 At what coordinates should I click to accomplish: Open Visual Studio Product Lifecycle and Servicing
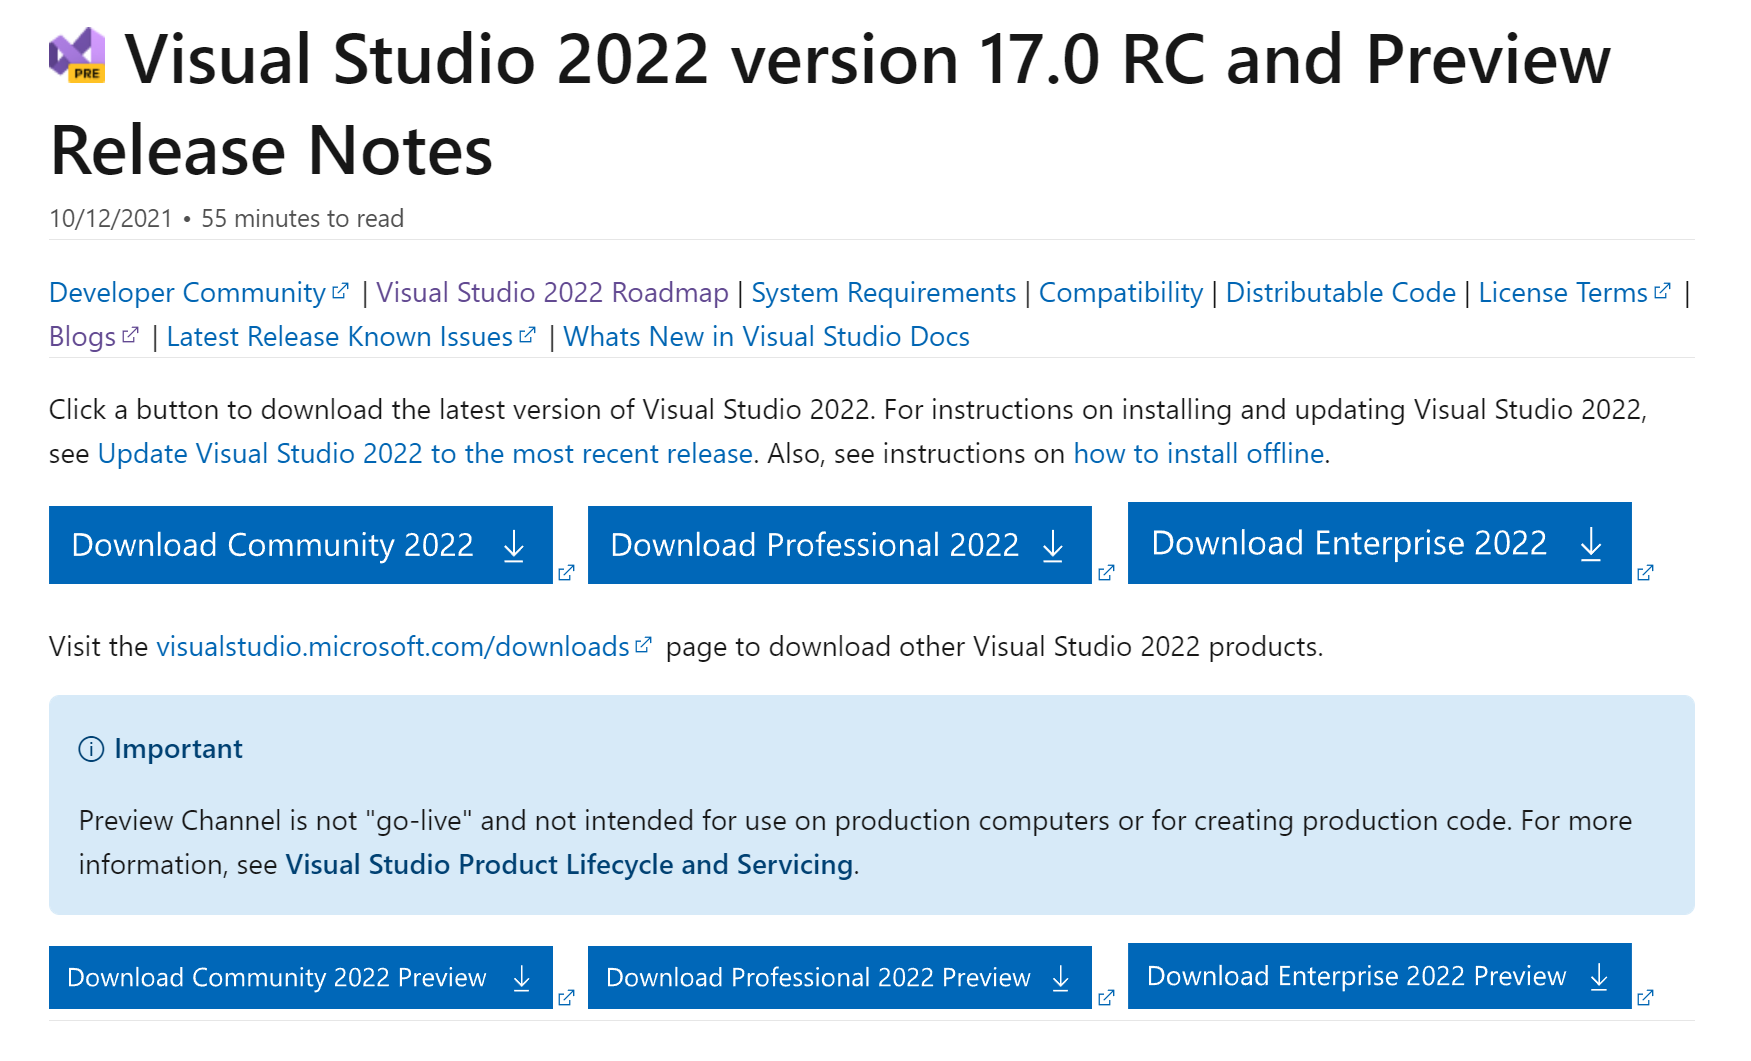569,865
